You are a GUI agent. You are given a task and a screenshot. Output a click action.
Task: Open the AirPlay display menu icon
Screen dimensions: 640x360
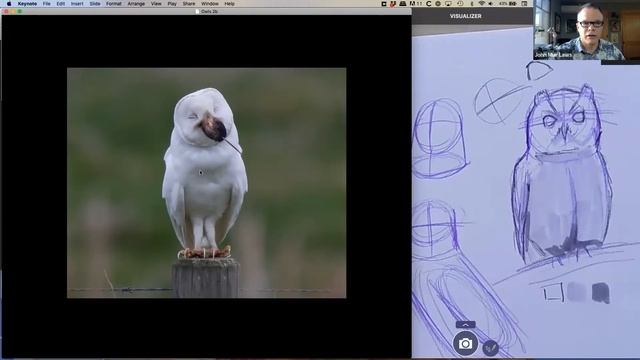448,4
